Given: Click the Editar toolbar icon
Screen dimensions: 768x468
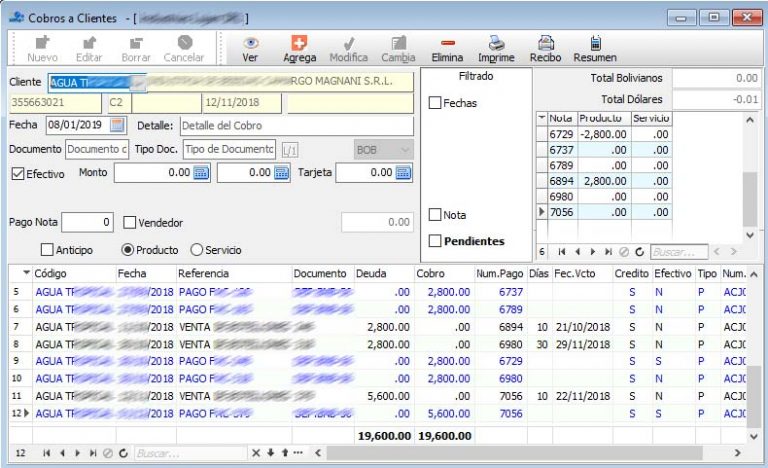Looking at the screenshot, I should (89, 43).
